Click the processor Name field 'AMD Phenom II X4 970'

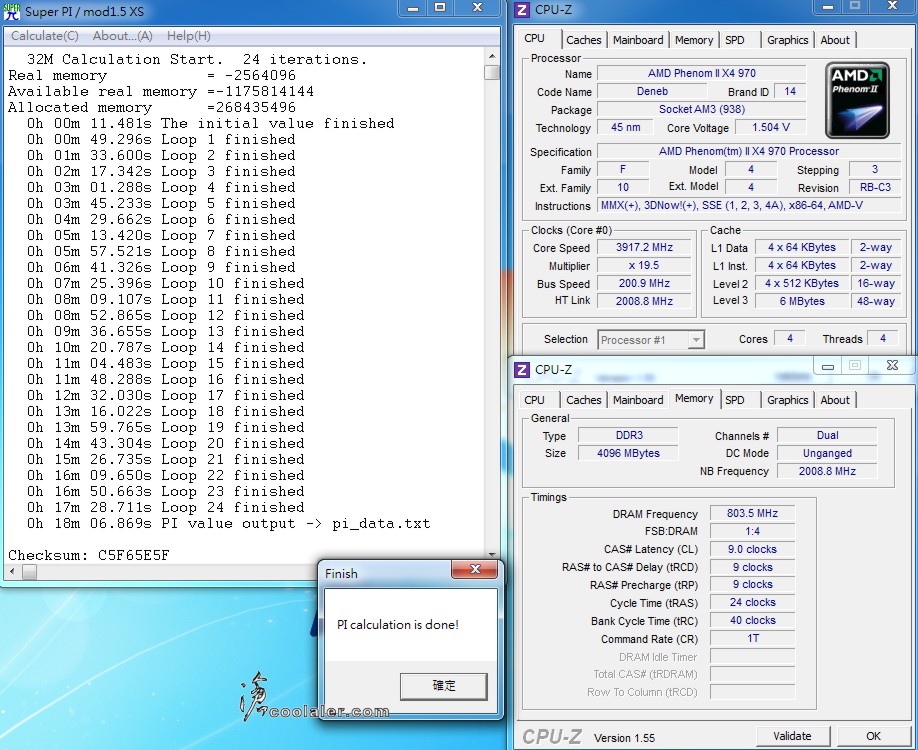click(x=701, y=73)
